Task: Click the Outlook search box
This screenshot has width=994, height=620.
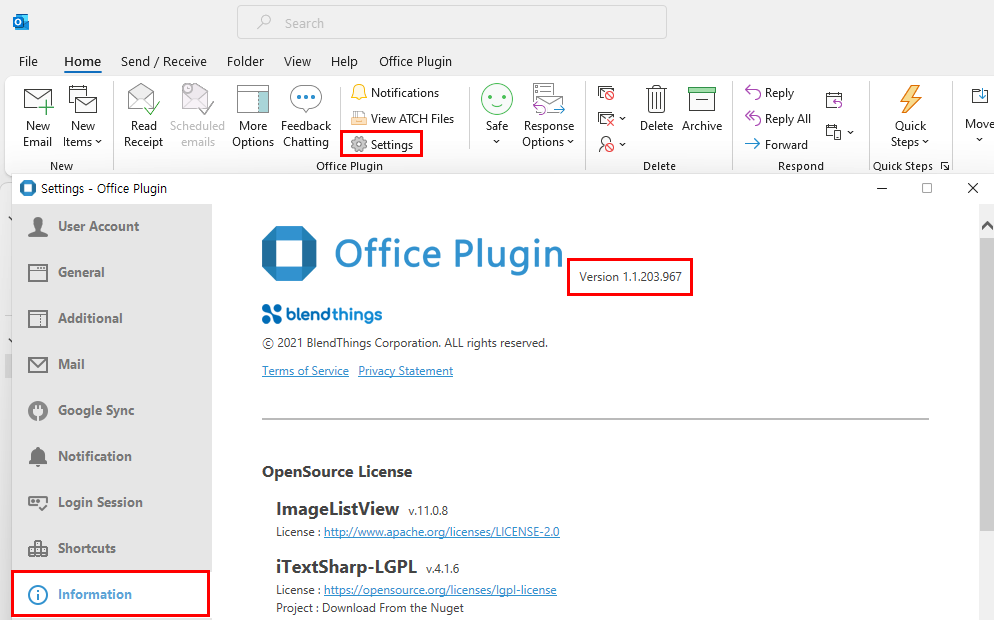Action: (x=452, y=23)
